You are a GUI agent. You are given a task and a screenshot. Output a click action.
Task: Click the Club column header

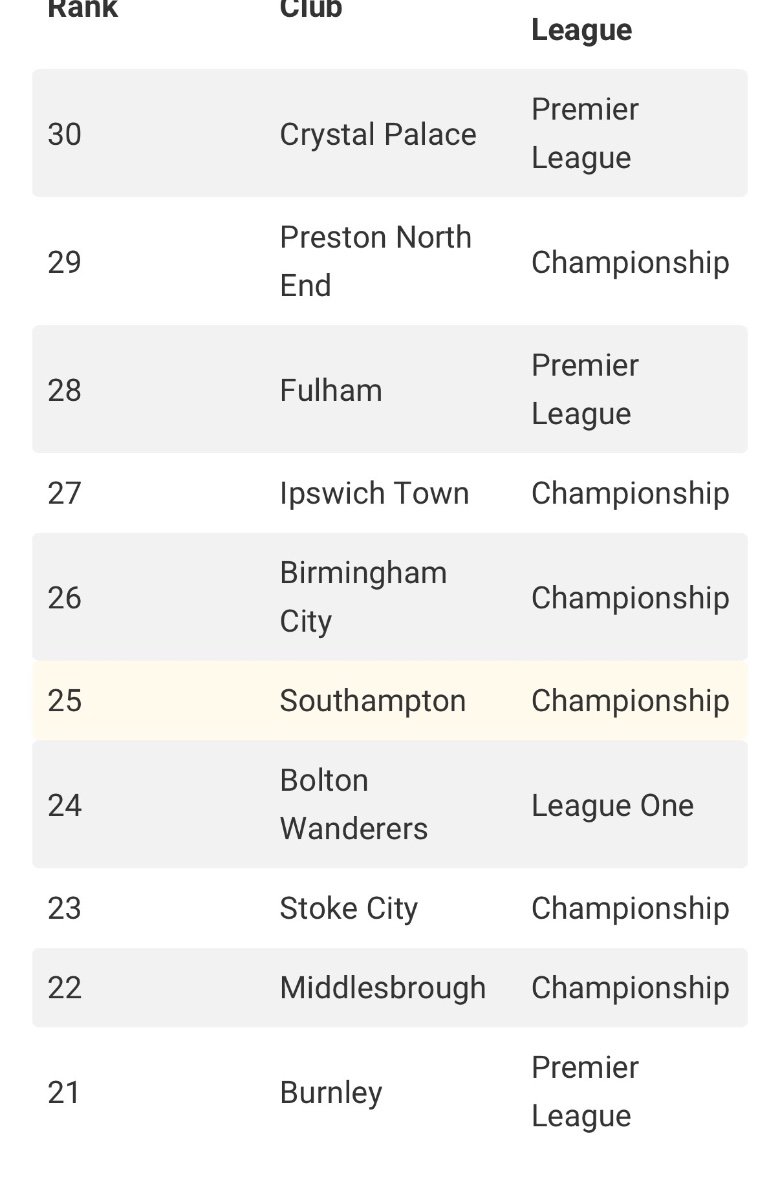tap(311, 10)
